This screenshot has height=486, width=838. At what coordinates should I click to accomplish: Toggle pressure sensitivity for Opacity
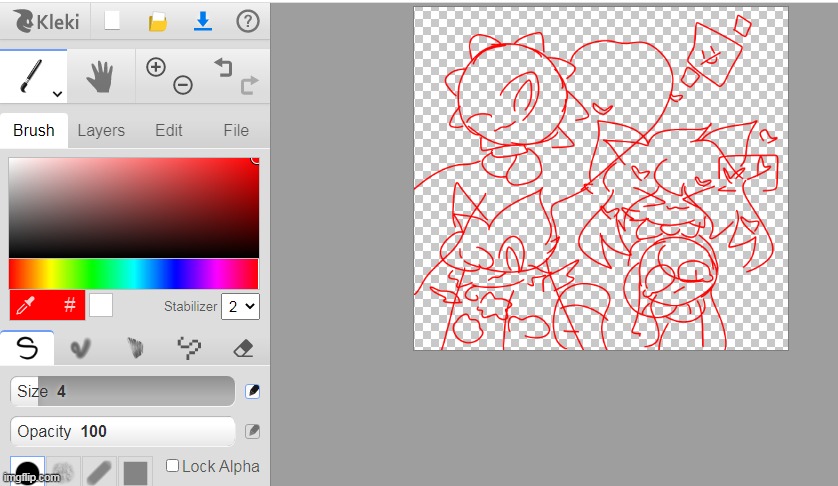point(253,431)
